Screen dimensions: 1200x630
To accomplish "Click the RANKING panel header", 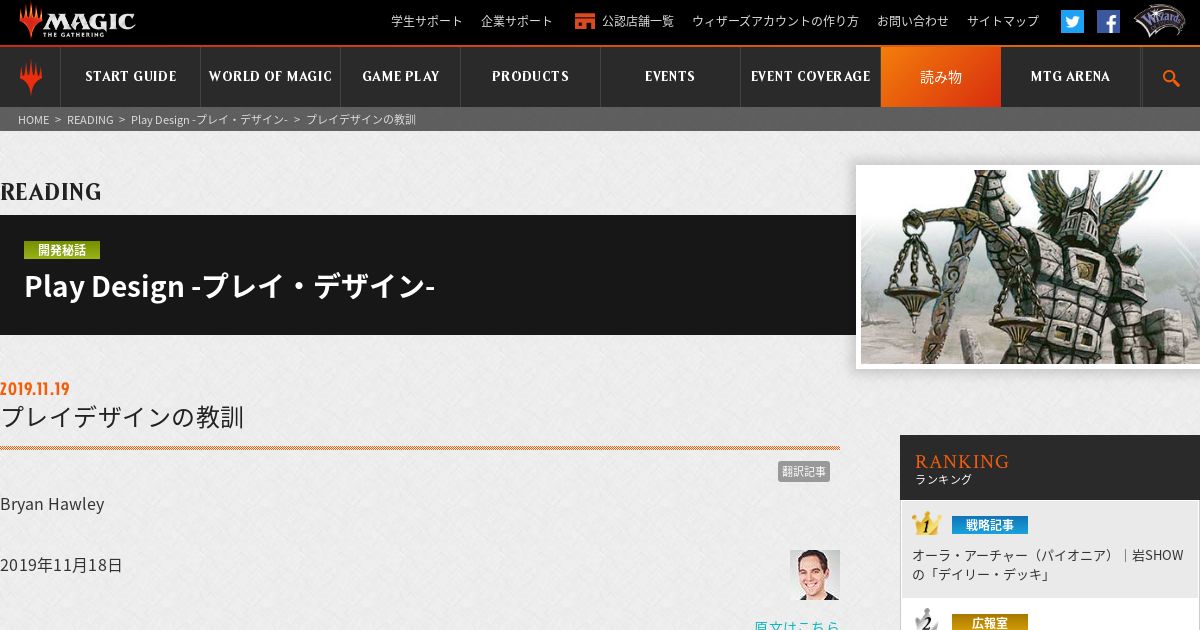I will [1050, 467].
